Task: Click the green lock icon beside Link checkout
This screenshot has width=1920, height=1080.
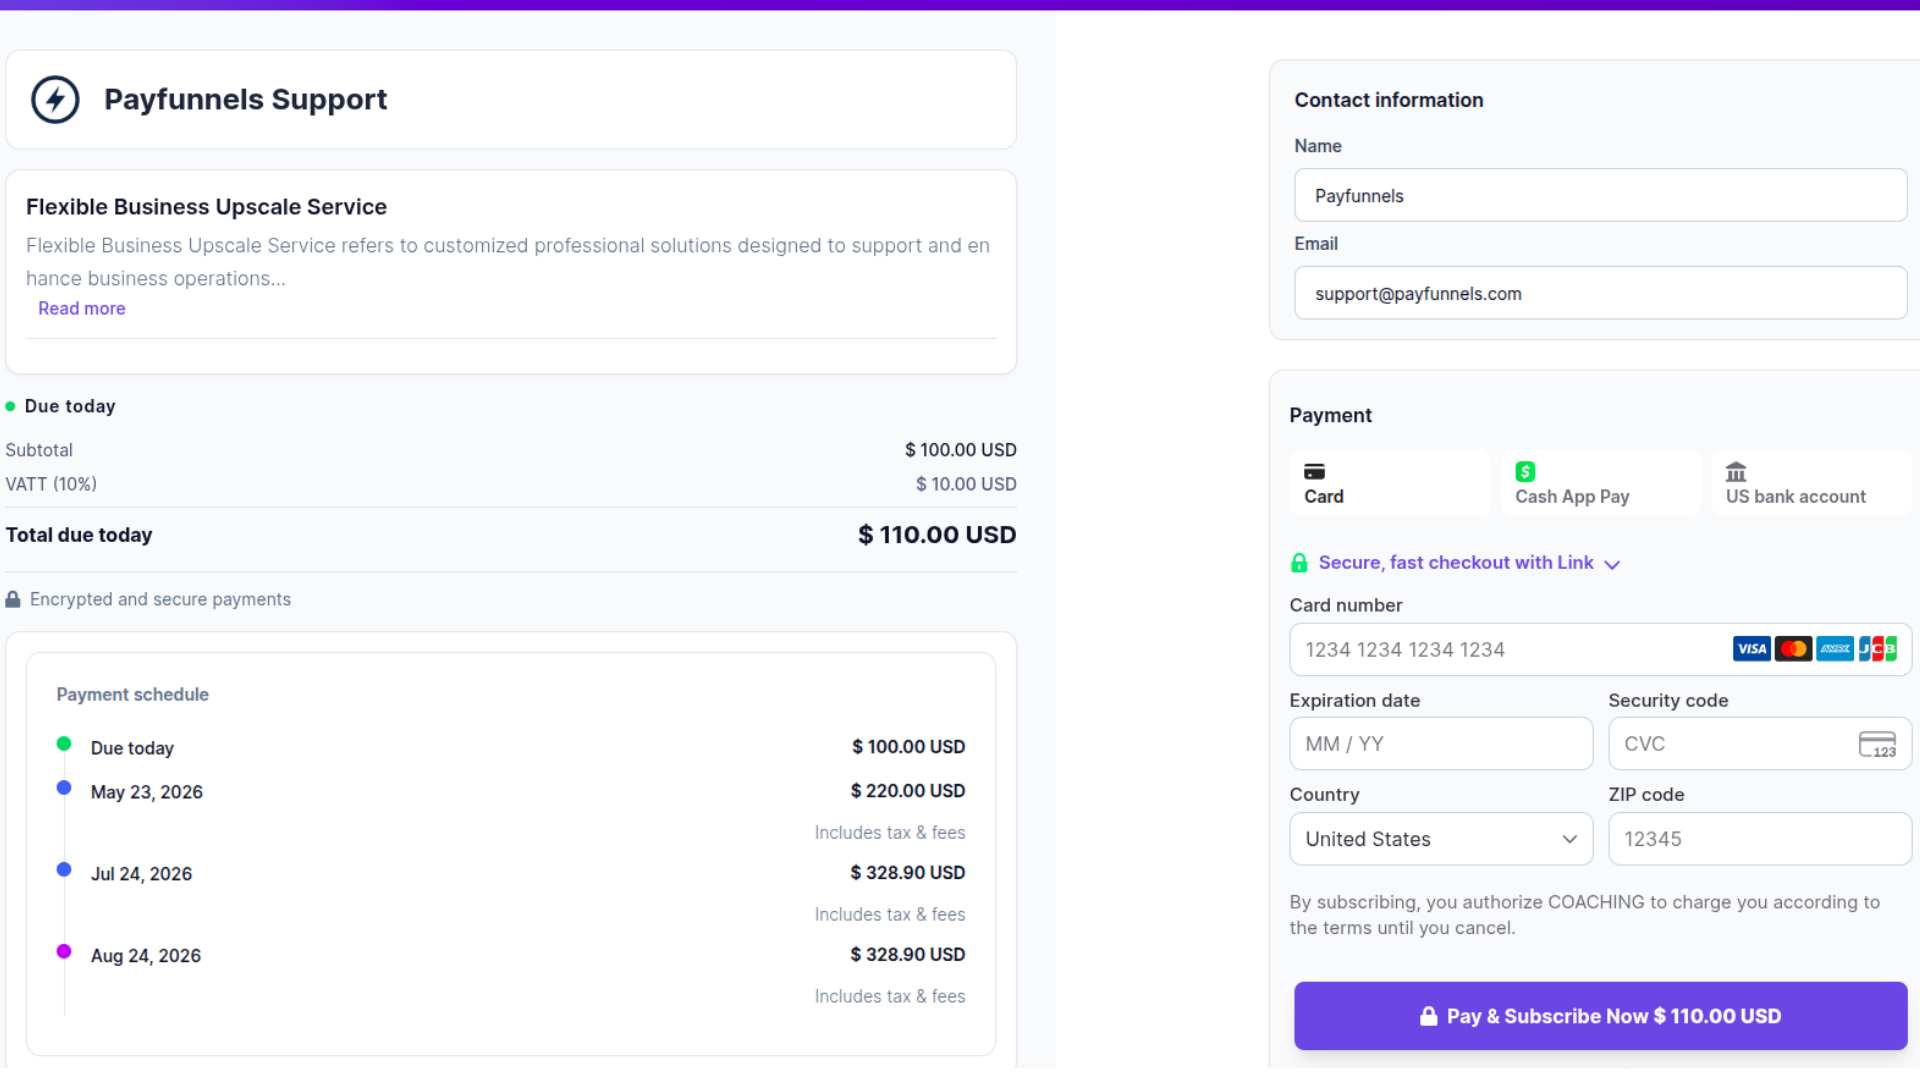Action: point(1299,563)
